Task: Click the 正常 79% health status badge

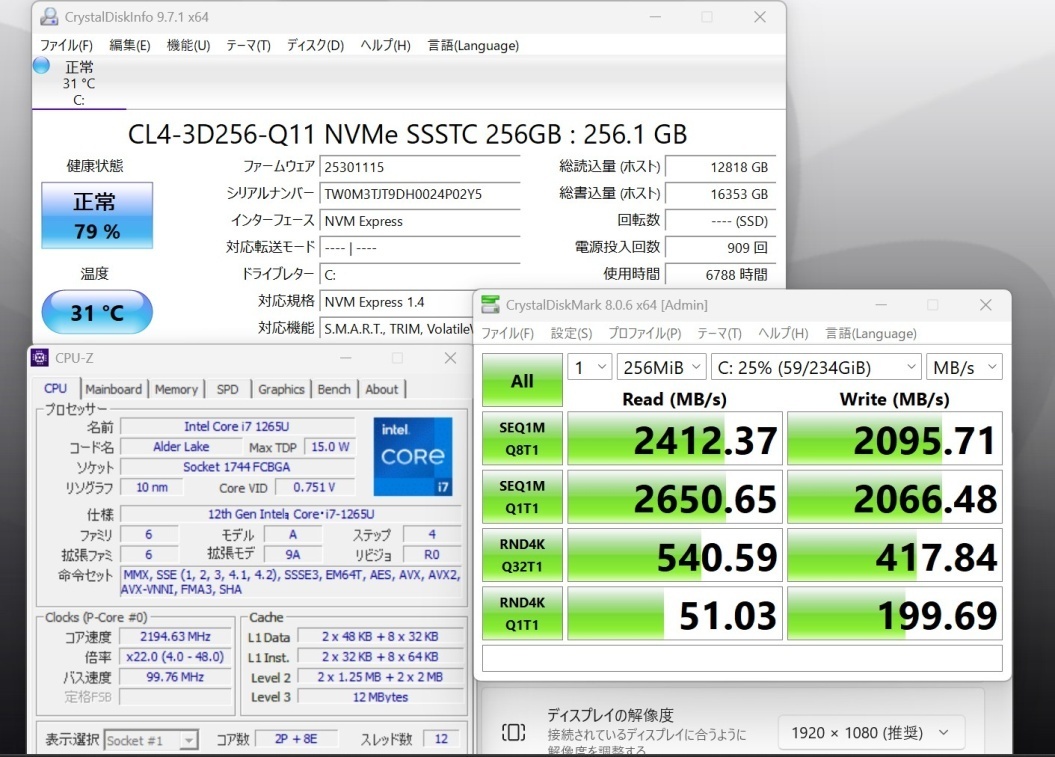Action: [x=96, y=215]
